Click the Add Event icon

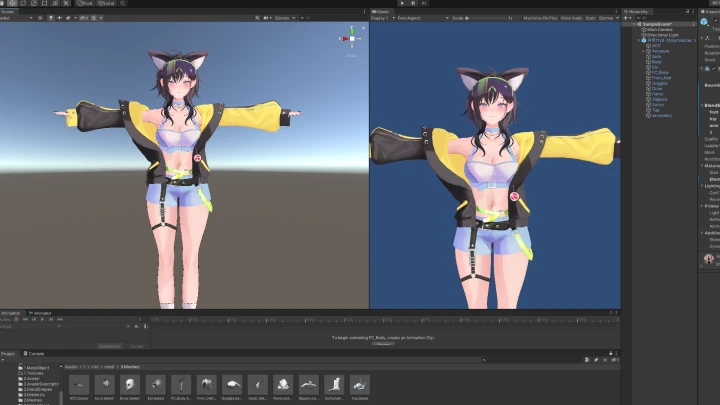click(x=146, y=326)
